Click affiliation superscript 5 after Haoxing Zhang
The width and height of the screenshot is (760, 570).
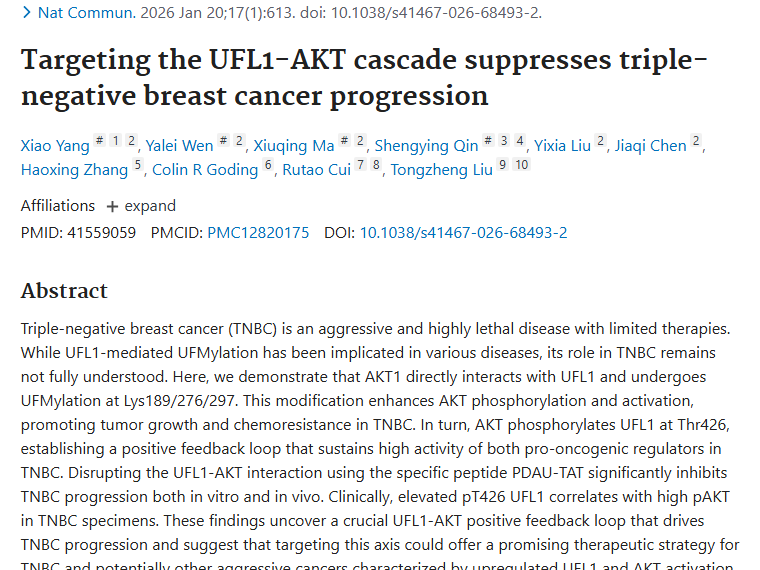pos(138,166)
